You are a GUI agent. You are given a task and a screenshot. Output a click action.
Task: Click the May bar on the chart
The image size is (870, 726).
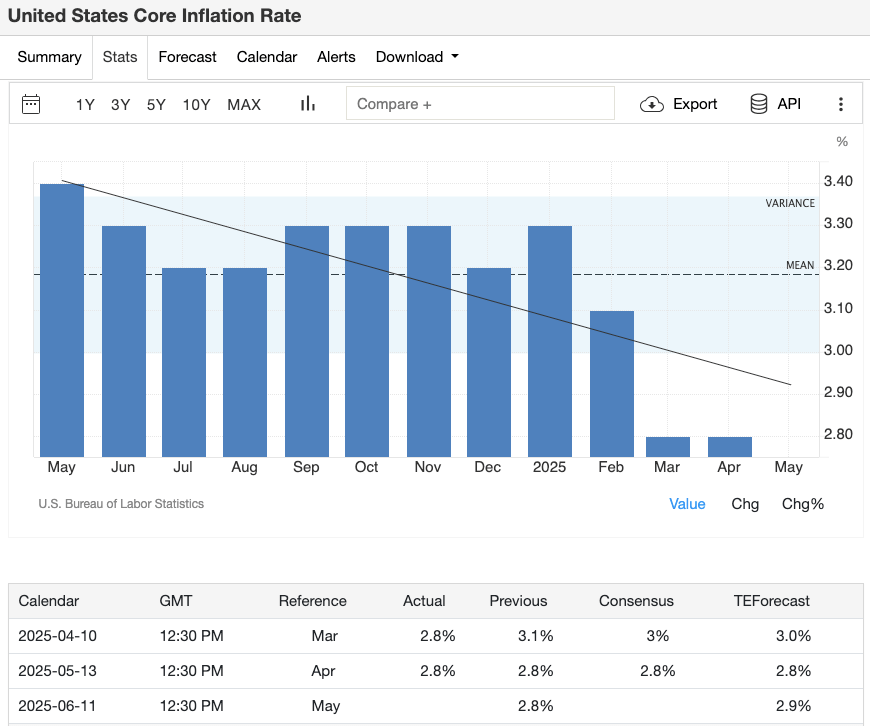tap(61, 320)
